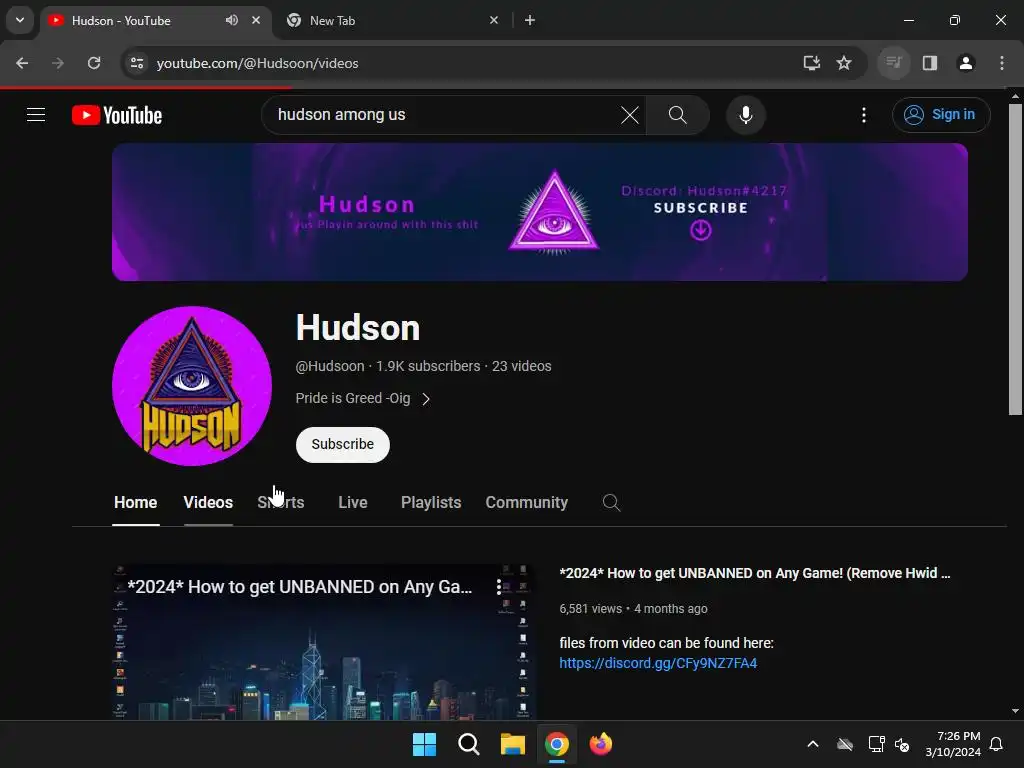Image resolution: width=1024 pixels, height=768 pixels.
Task: Click the scrollbar down arrow
Action: pos(1015,711)
